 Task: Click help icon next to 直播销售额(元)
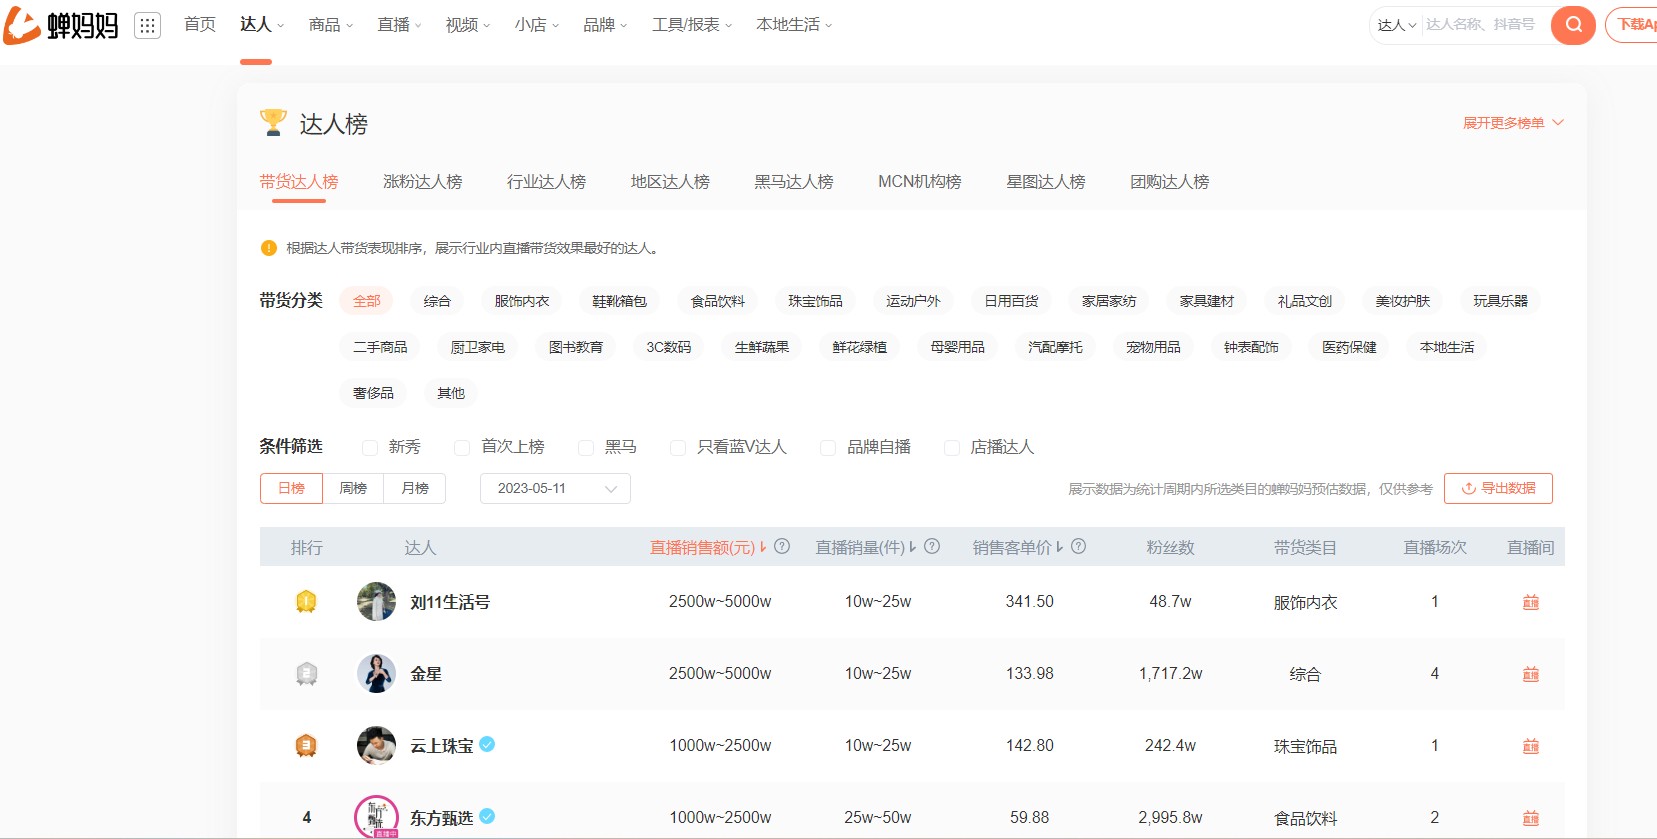tap(782, 547)
